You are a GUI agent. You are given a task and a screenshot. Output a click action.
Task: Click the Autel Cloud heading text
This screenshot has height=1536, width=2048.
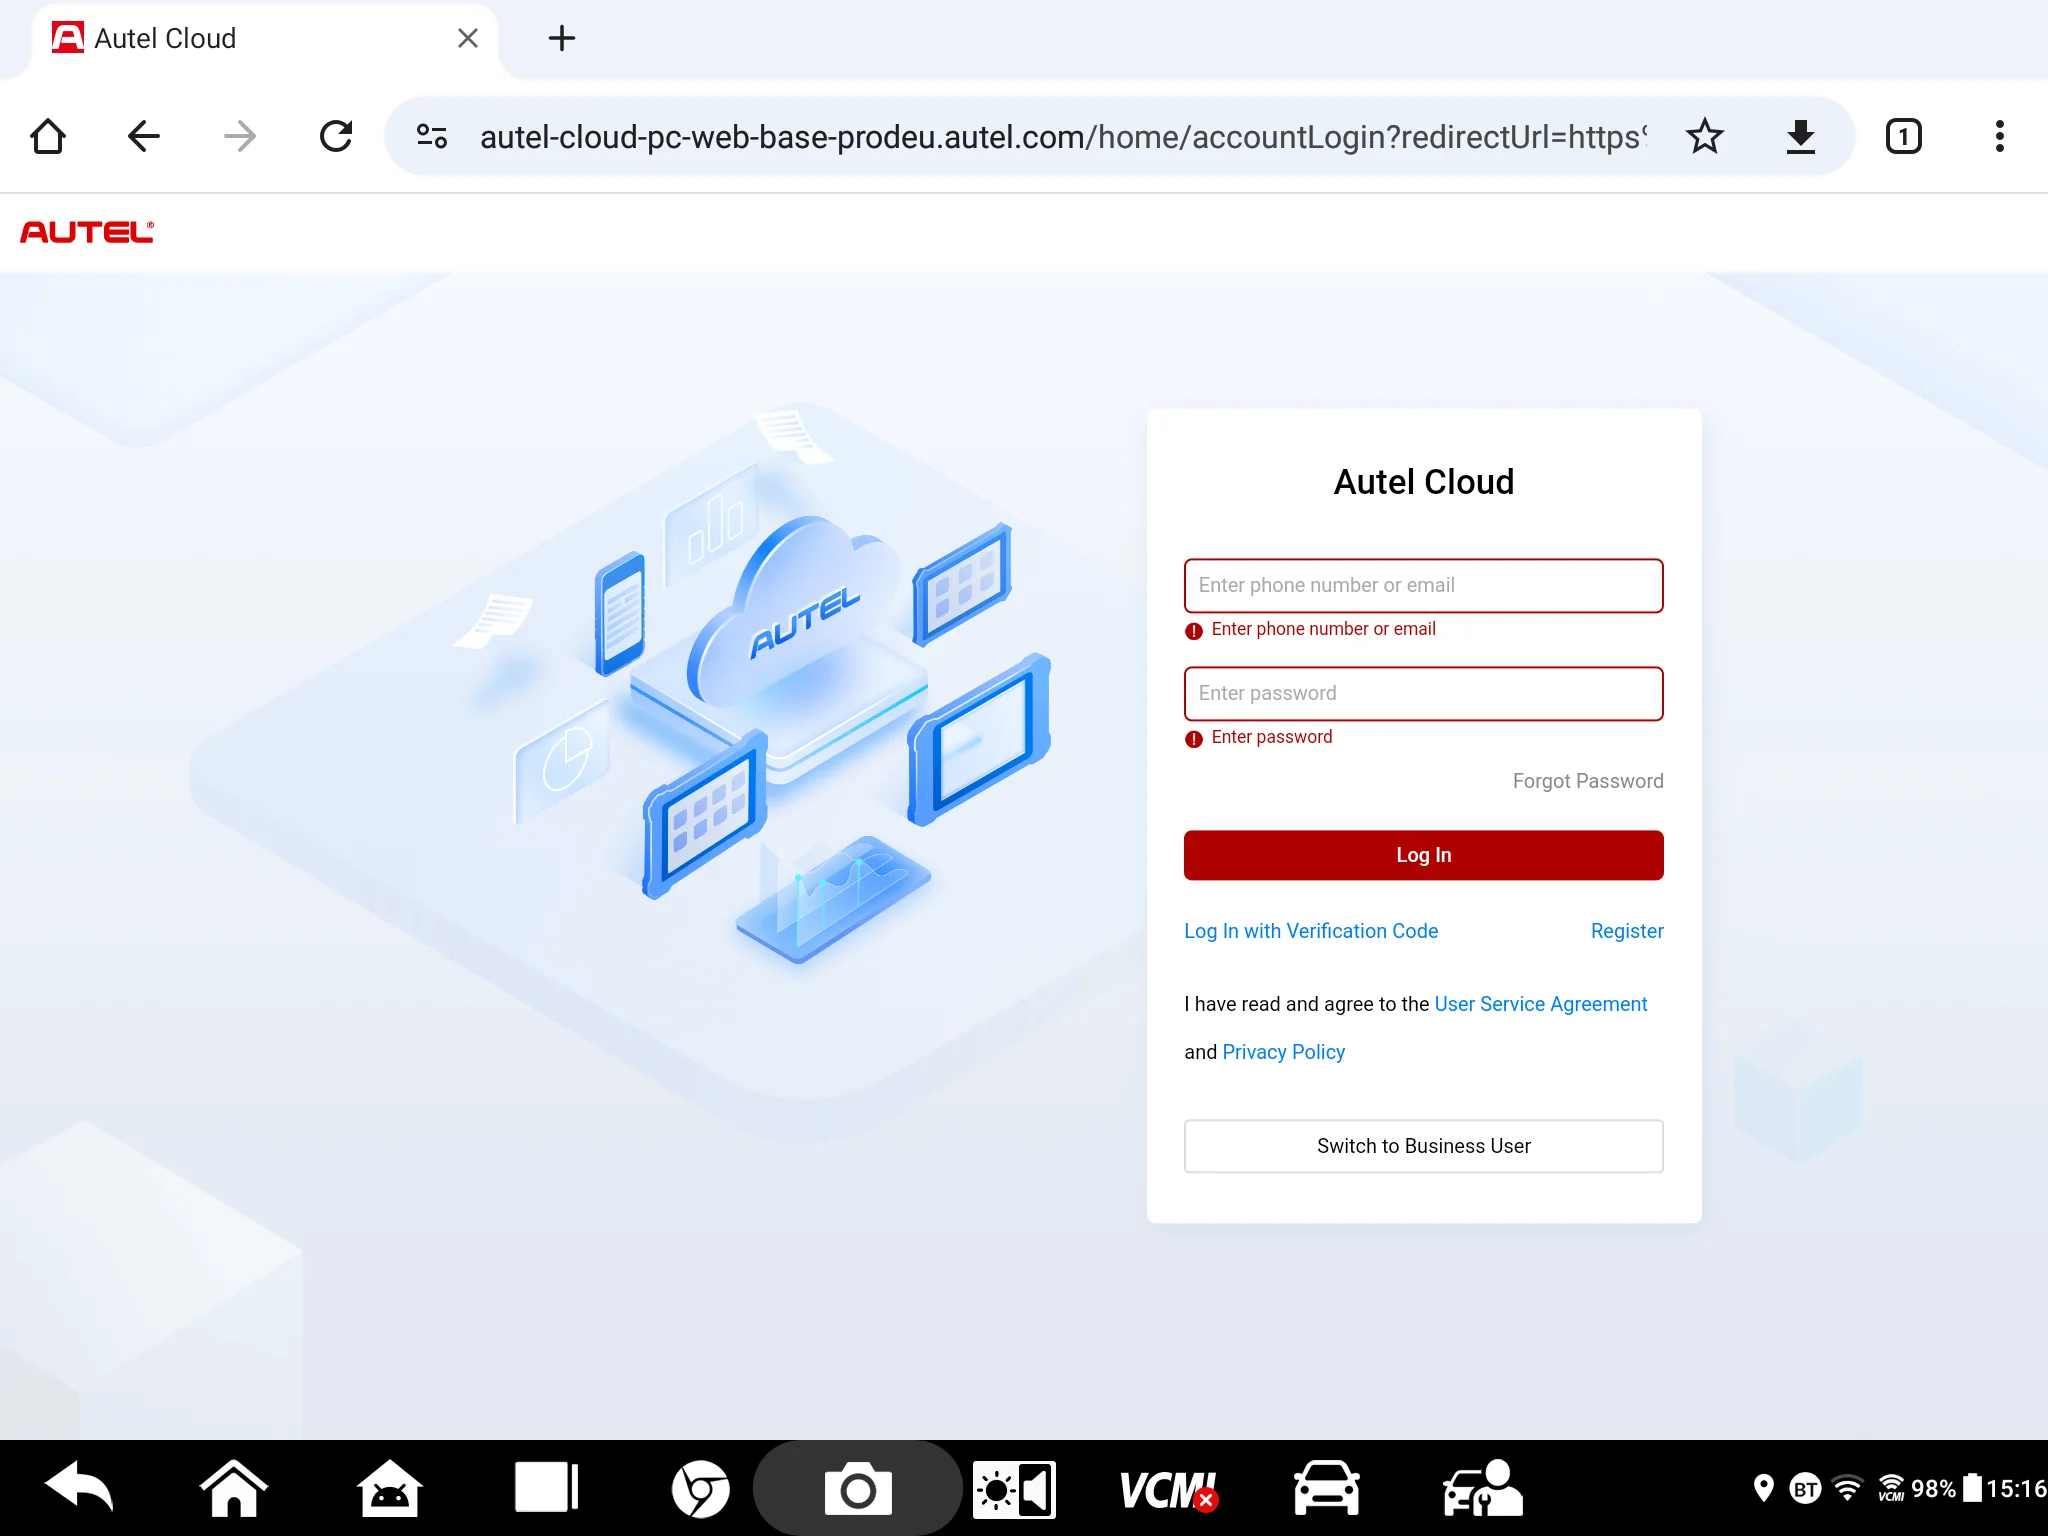[1424, 482]
